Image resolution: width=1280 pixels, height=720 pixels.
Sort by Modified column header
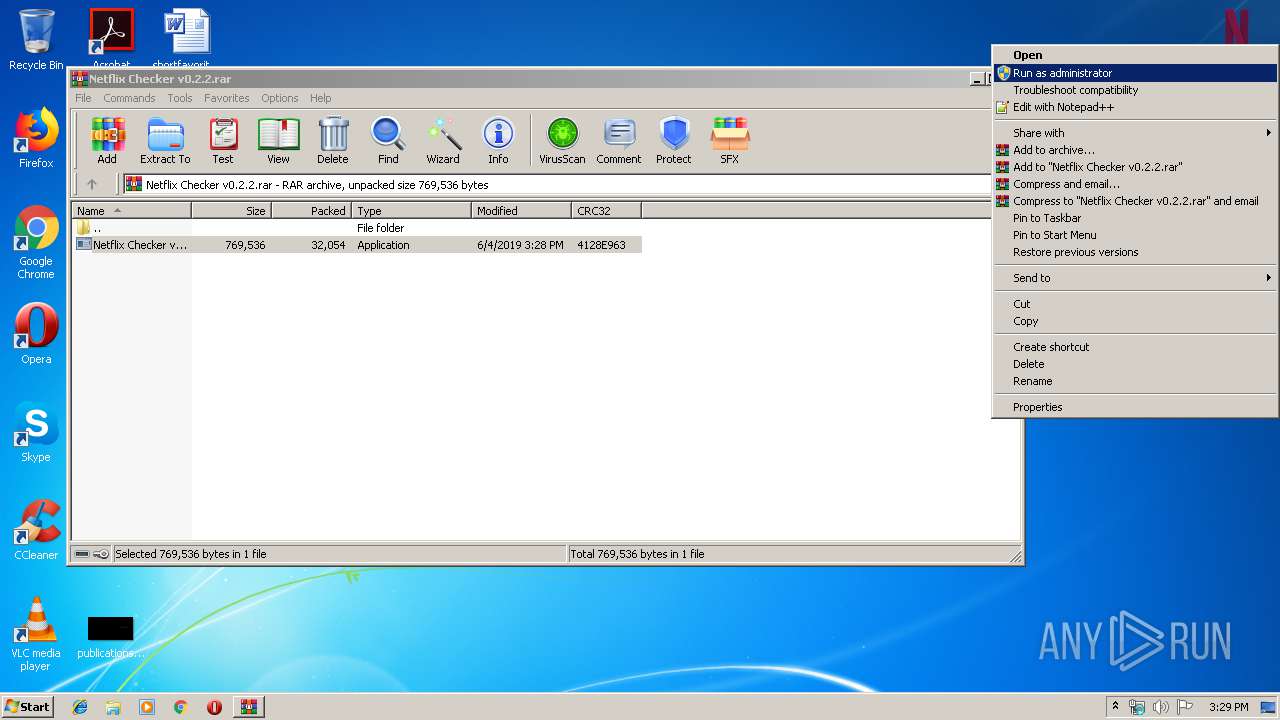[521, 211]
